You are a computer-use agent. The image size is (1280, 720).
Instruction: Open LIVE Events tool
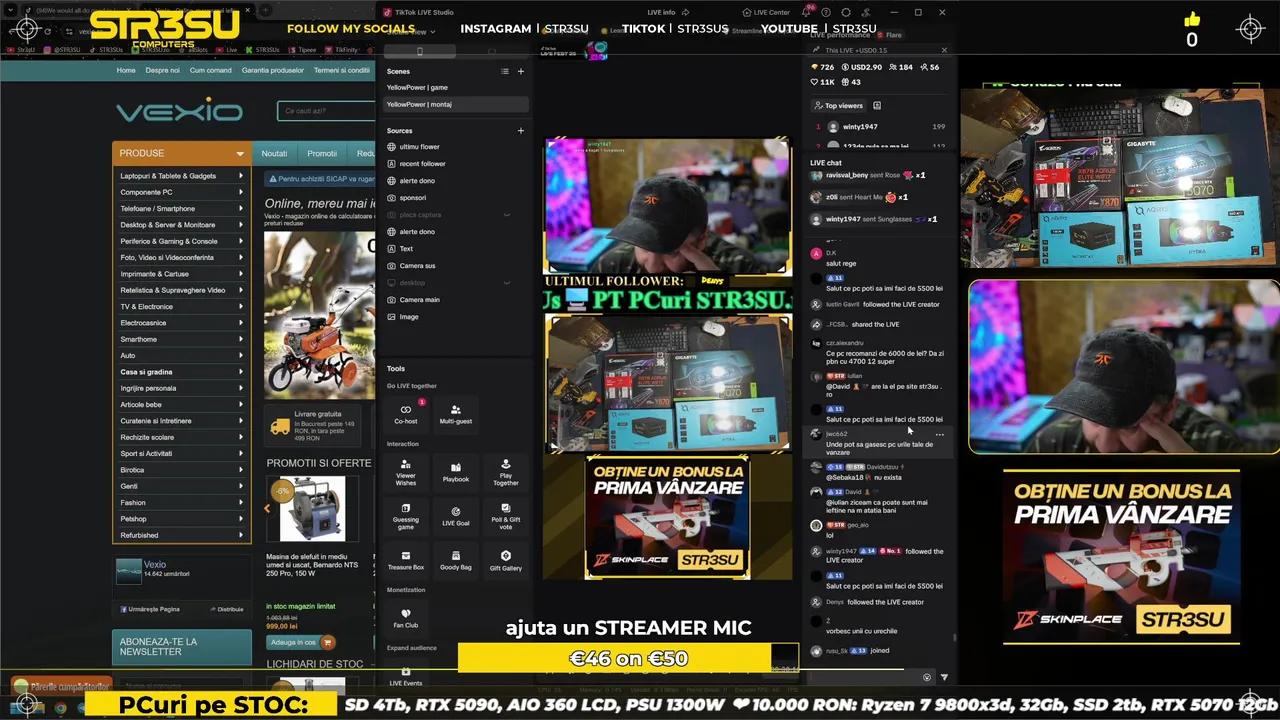(406, 676)
